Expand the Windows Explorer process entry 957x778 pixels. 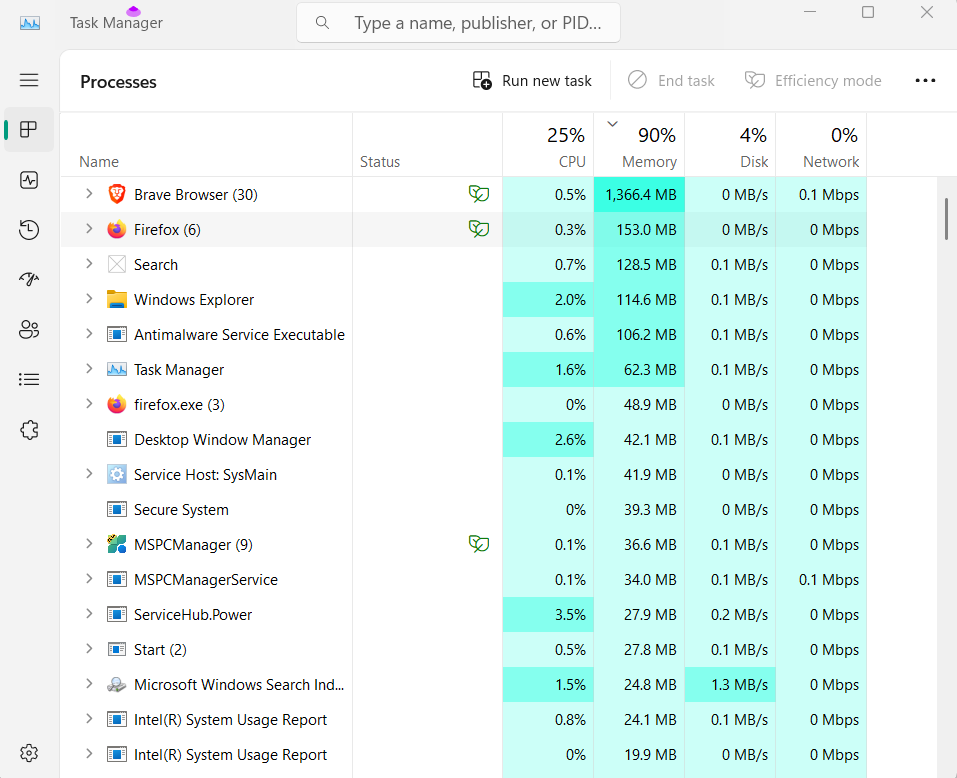(89, 299)
